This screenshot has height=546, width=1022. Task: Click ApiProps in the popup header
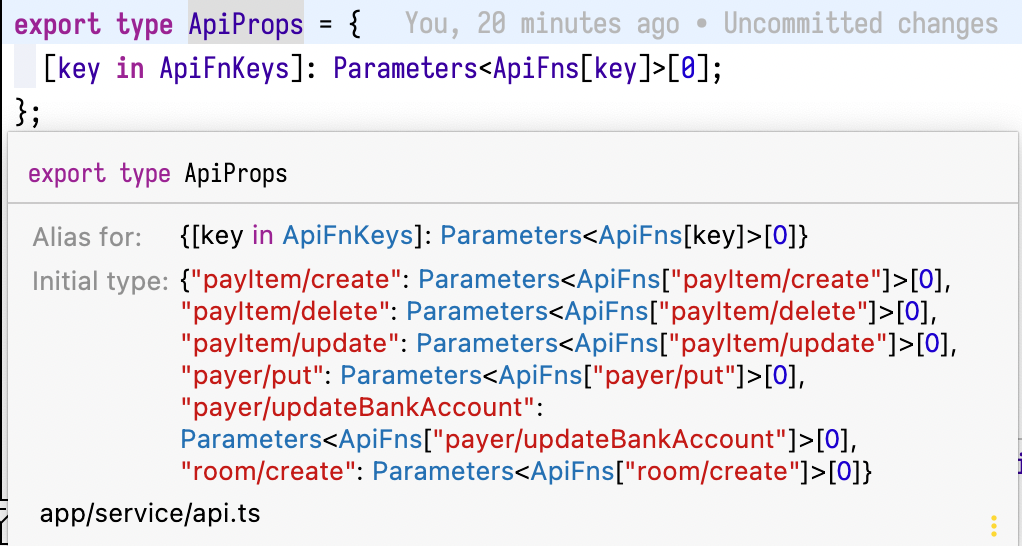pos(236,174)
